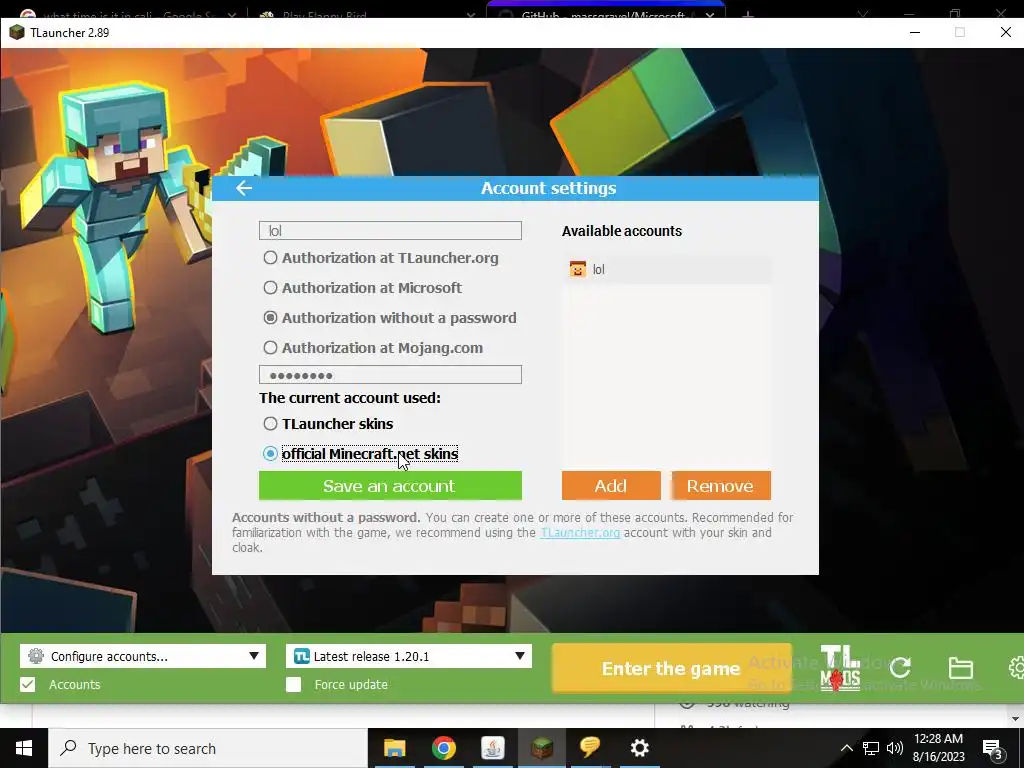Screen dimensions: 1024x768
Task: Open the TLauncher.org link
Action: click(580, 533)
